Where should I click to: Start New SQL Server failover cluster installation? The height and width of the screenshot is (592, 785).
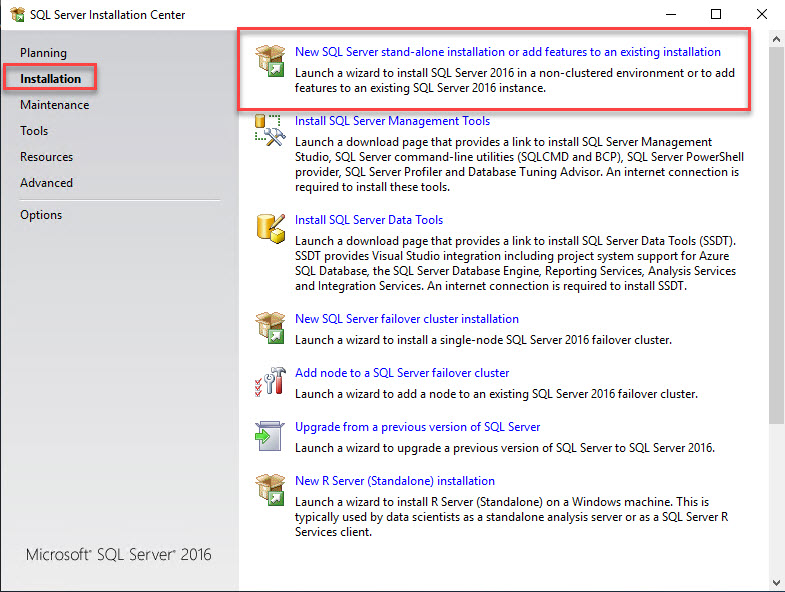point(407,319)
